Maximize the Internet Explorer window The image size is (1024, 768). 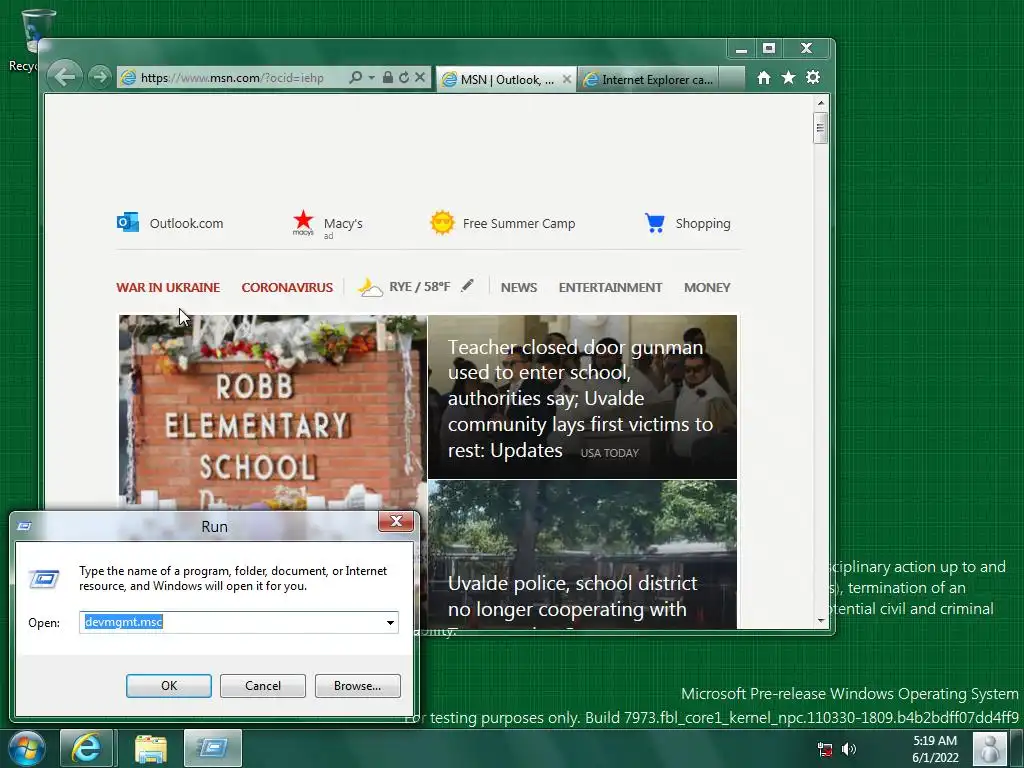click(769, 49)
